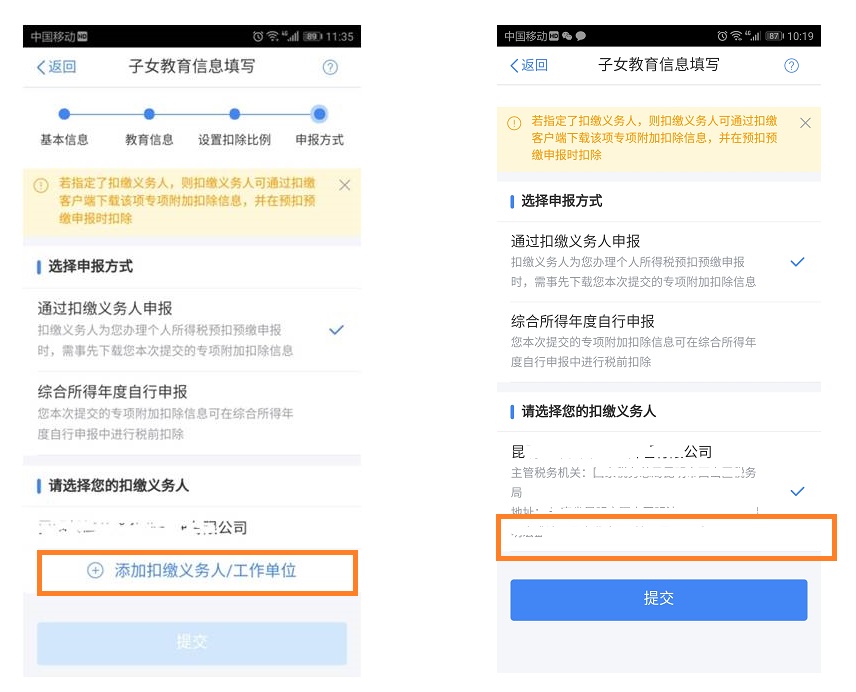This screenshot has height=692, width=856.
Task: Select 综合所得年度自行申报 option on left screen
Action: [x=192, y=413]
